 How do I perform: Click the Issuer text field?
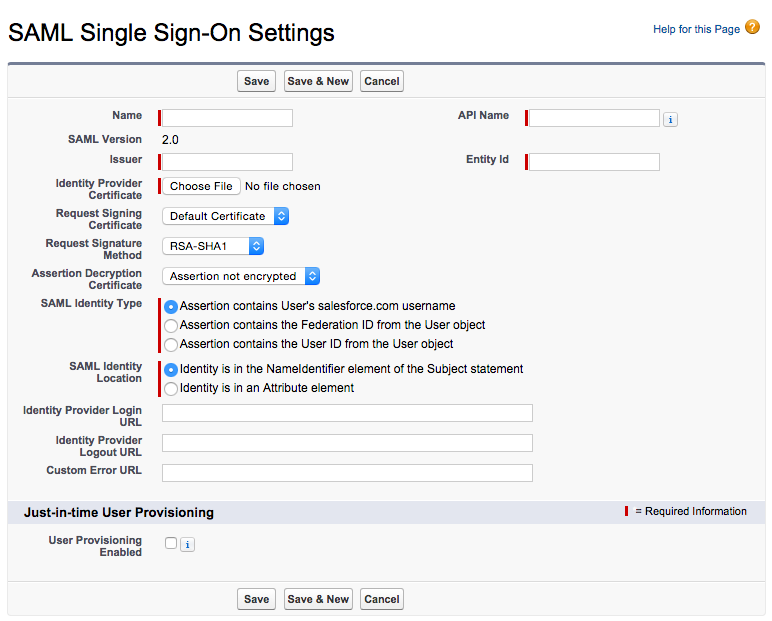click(x=228, y=162)
